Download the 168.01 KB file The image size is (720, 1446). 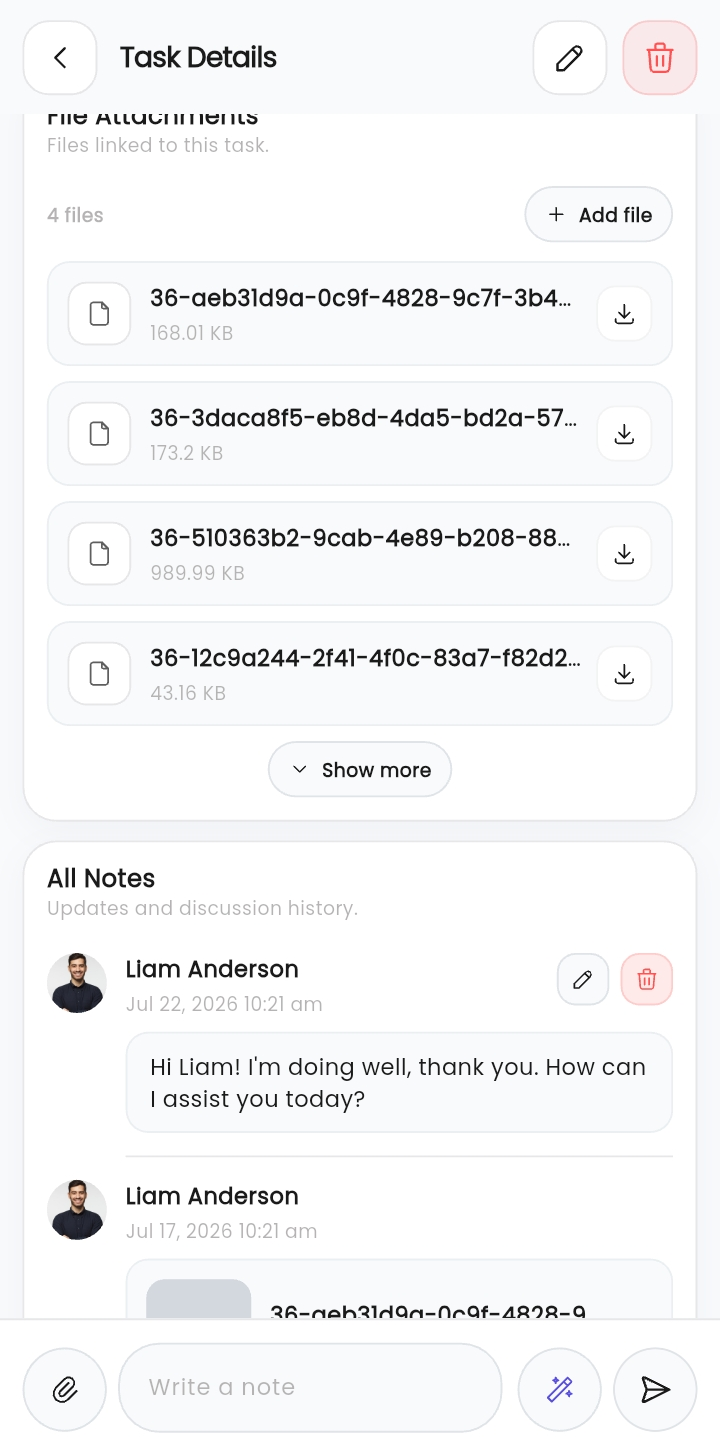click(624, 314)
